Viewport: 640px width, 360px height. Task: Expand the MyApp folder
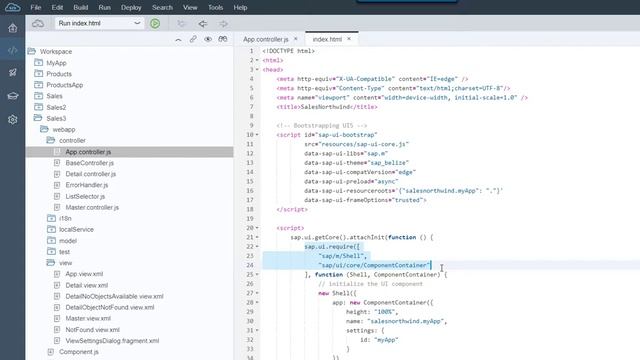point(38,62)
